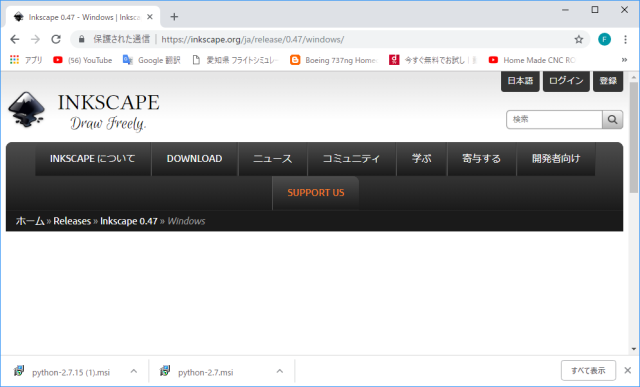The height and width of the screenshot is (387, 640).
Task: Go to Inkscape 0.47 breadcrumb link
Action: (x=129, y=221)
